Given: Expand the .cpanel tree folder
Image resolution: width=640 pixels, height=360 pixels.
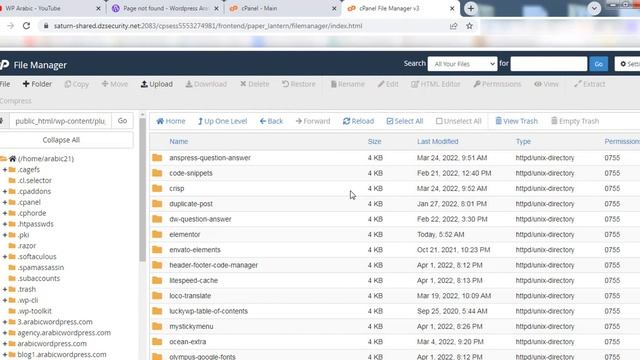Looking at the screenshot, I should (5, 202).
